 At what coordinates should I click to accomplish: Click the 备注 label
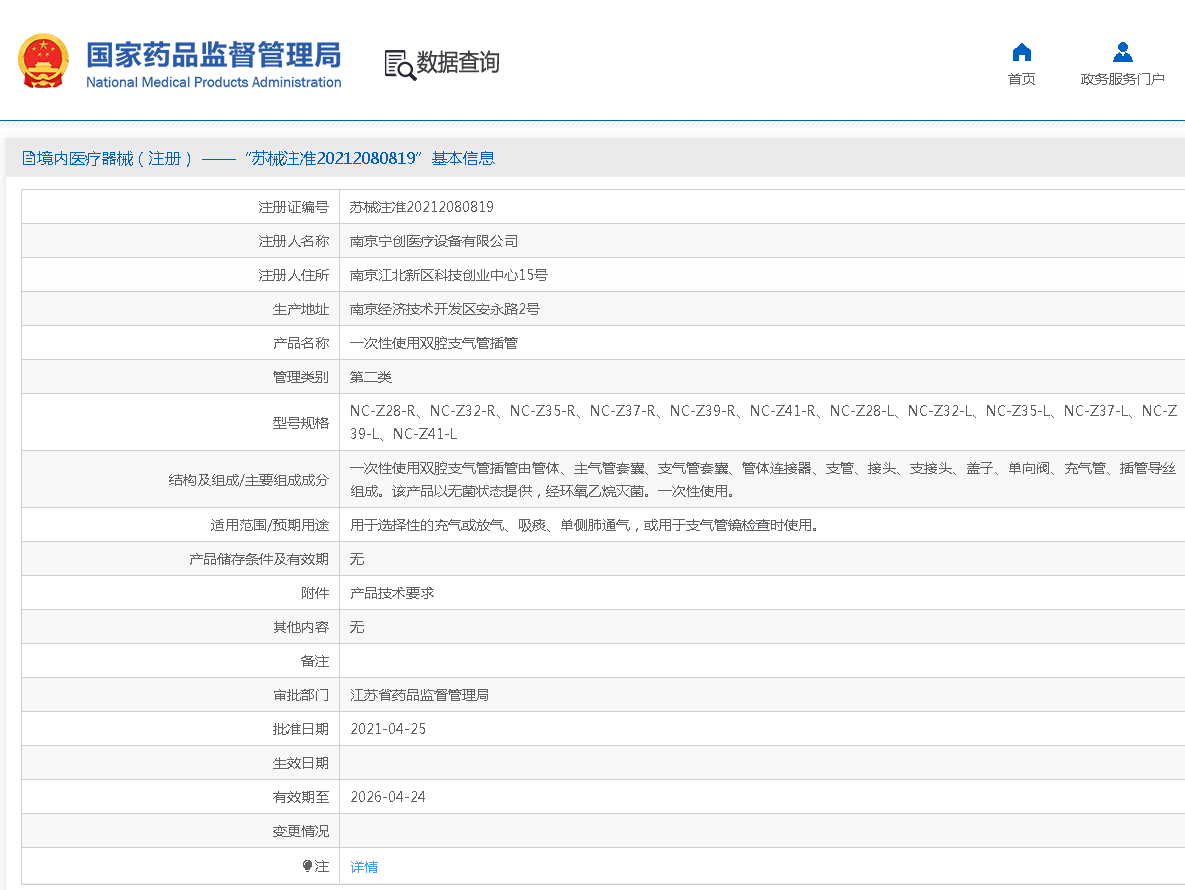tap(315, 661)
